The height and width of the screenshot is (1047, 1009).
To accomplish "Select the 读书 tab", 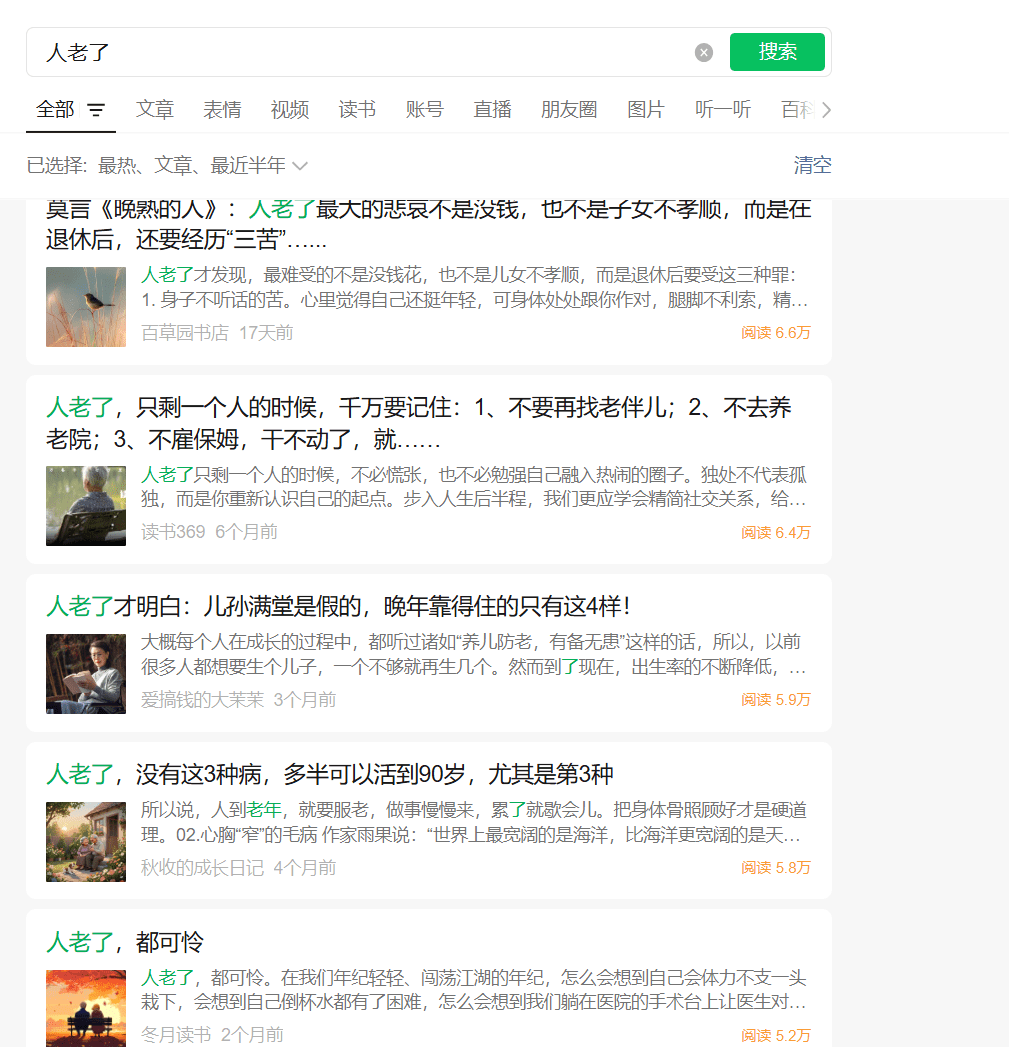I will coord(357,110).
